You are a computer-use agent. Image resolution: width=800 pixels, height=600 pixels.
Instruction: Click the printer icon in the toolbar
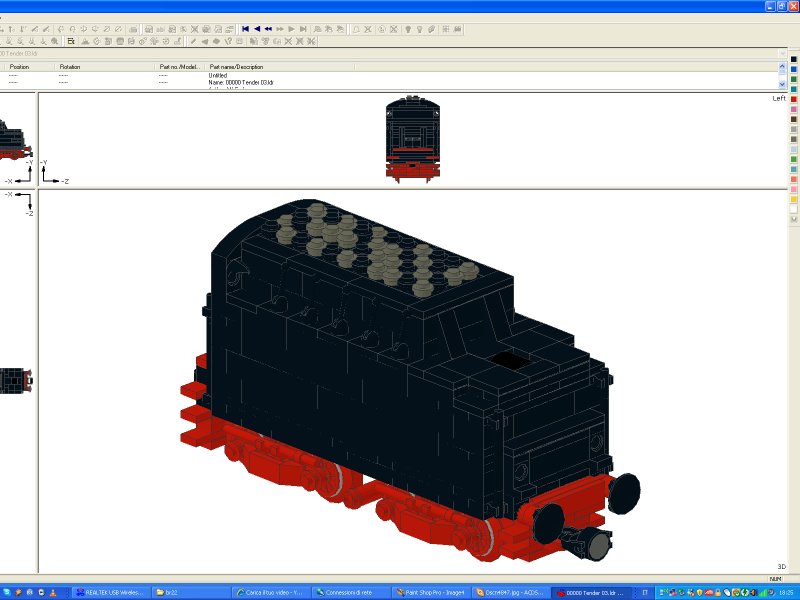pyautogui.click(x=133, y=29)
